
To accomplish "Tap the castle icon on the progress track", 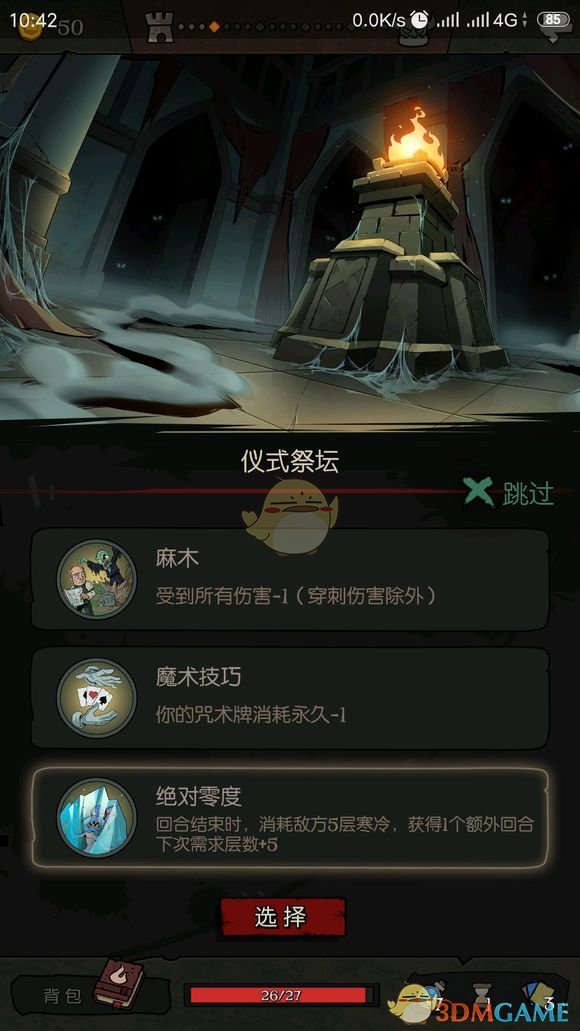I will pos(159,28).
